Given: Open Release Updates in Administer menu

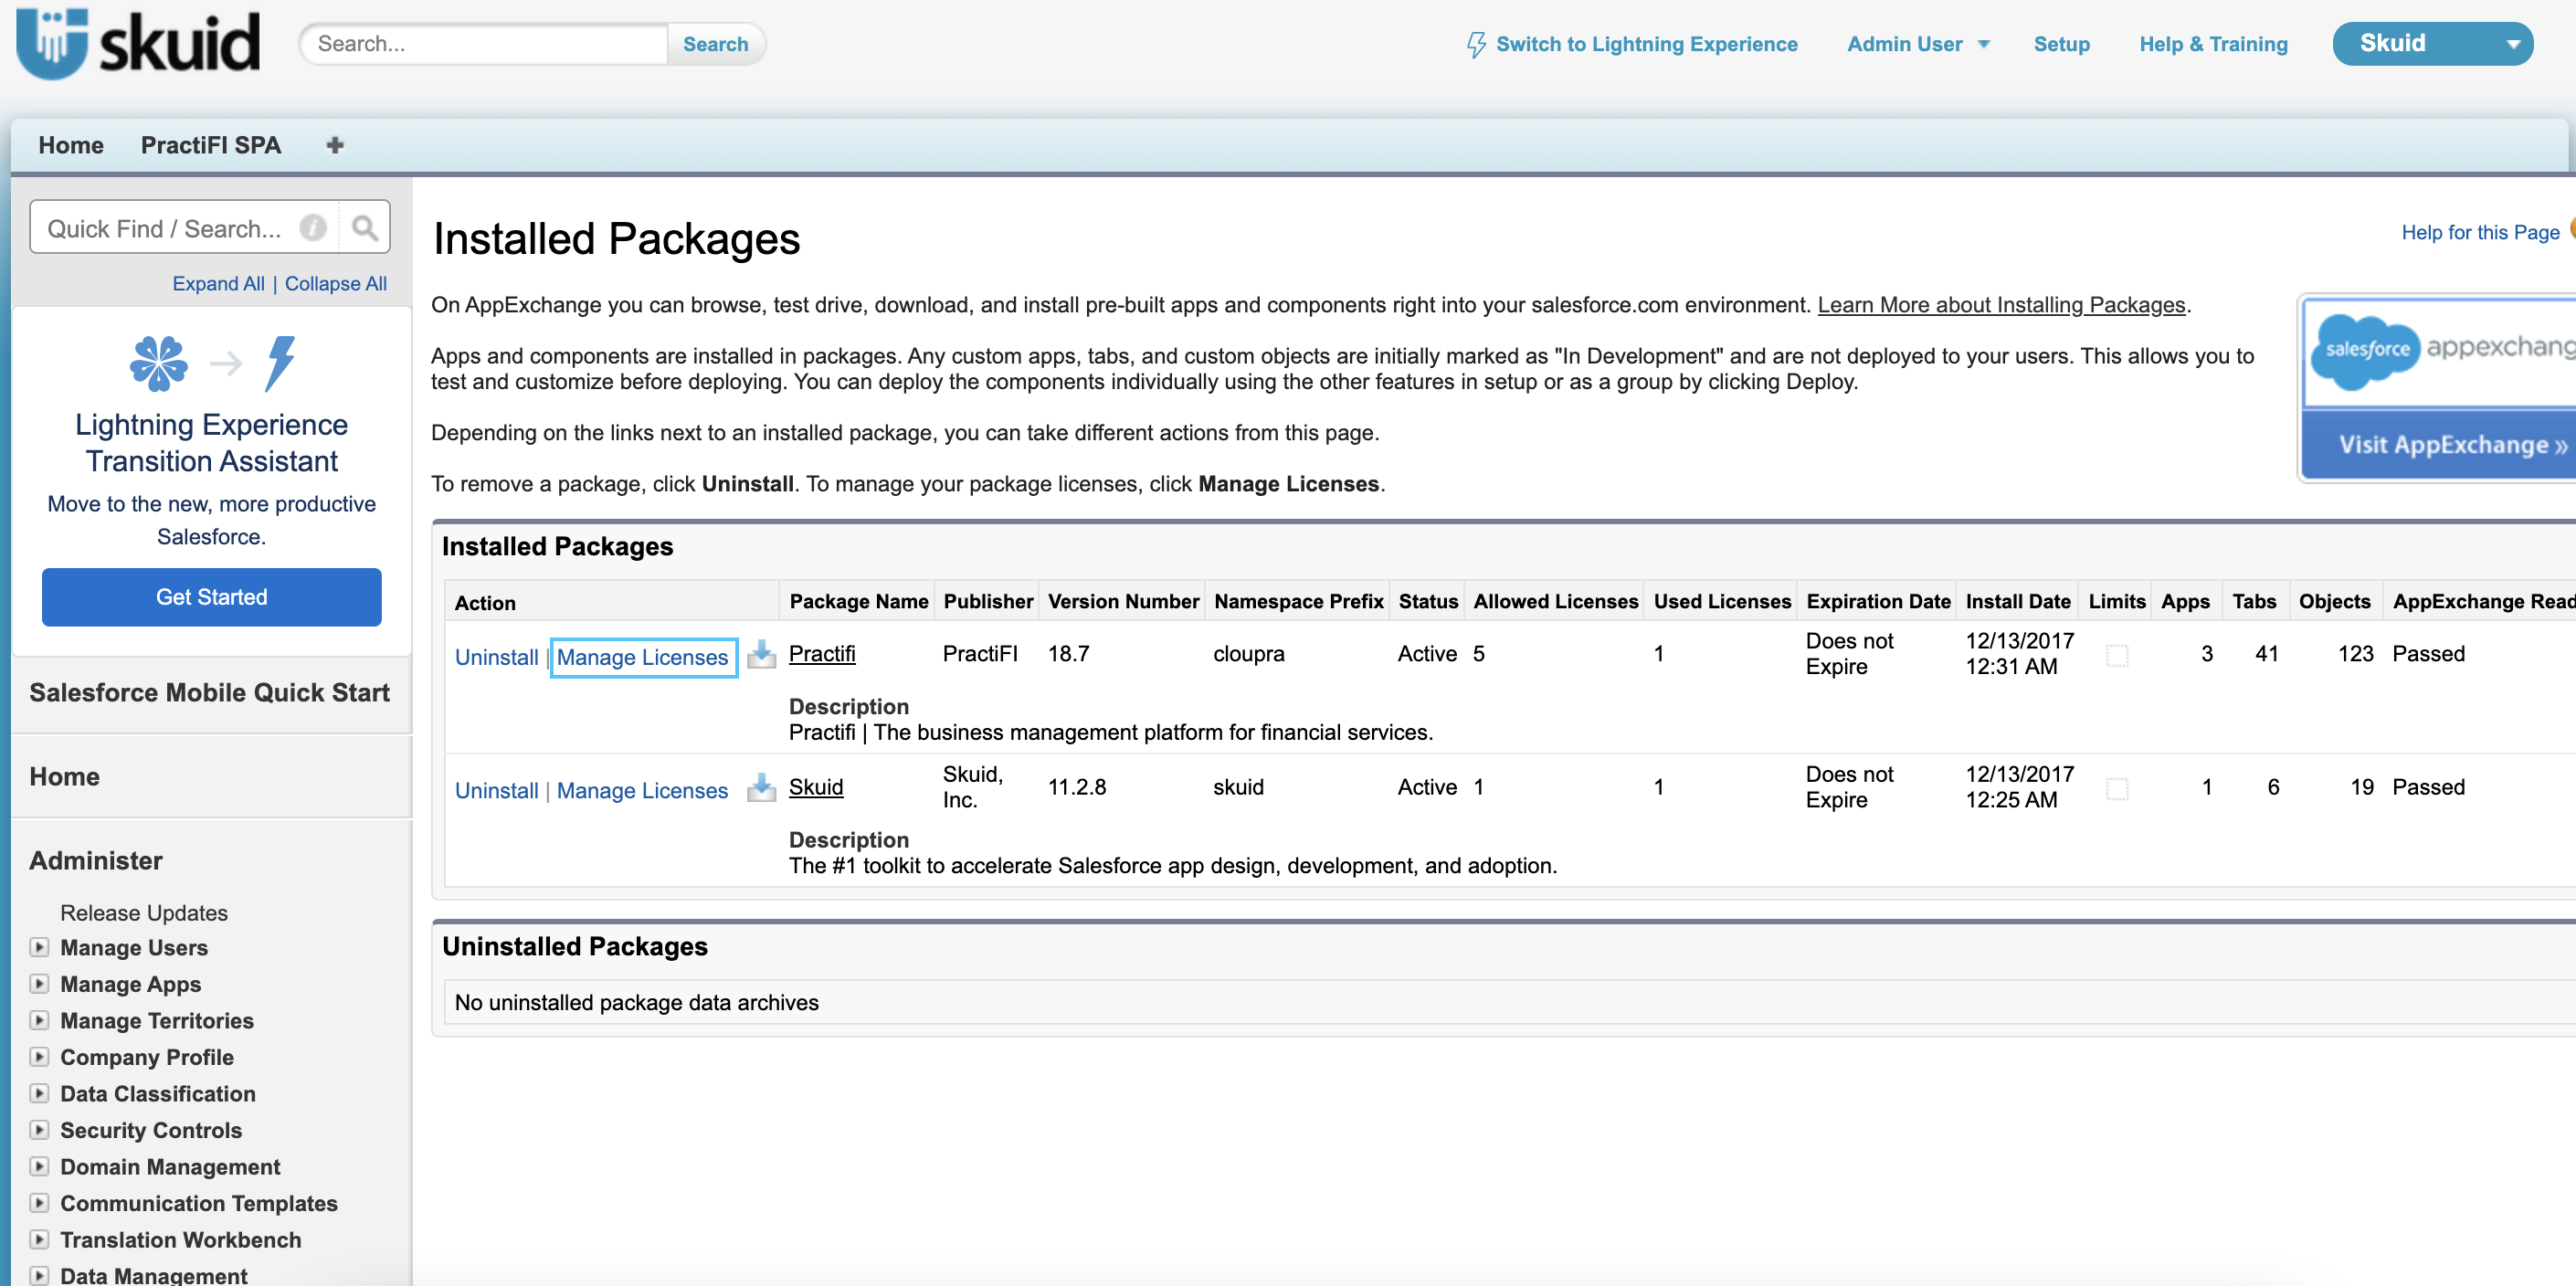Looking at the screenshot, I should pyautogui.click(x=144, y=912).
